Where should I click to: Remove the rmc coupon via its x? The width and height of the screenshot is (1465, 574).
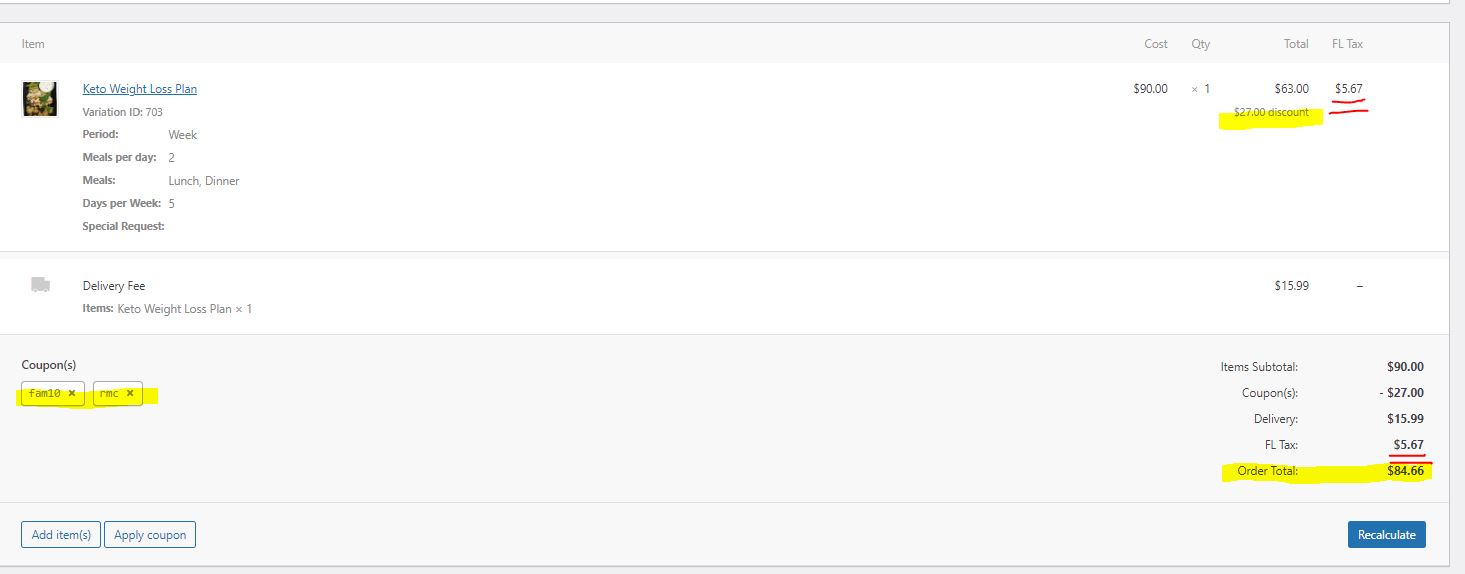tap(130, 394)
